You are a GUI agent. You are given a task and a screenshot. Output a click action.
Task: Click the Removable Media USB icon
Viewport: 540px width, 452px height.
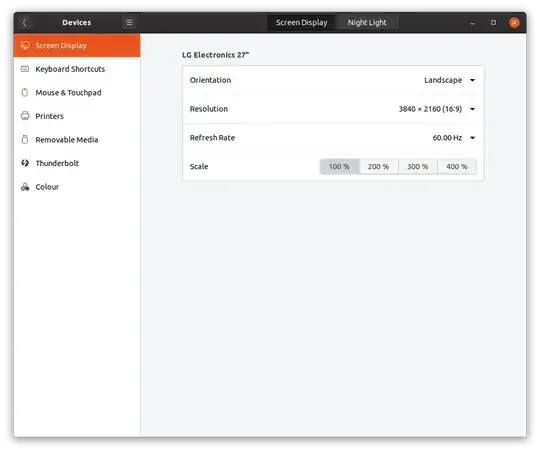(25, 140)
